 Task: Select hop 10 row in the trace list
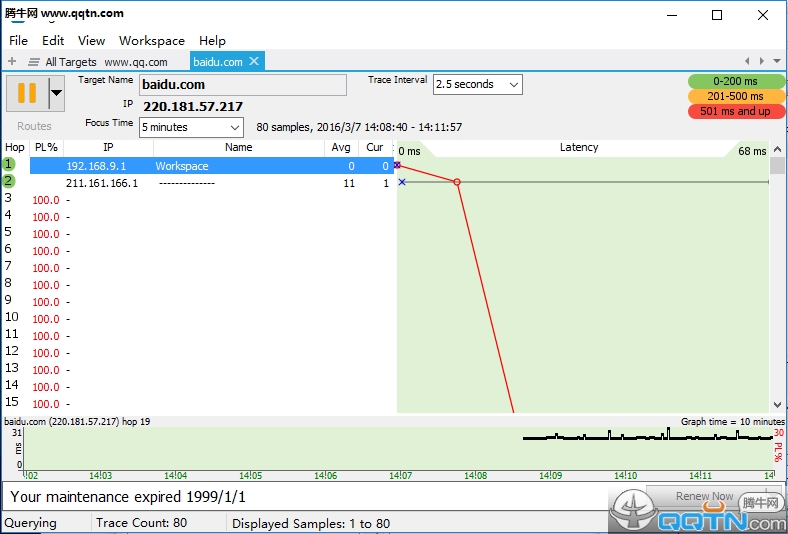pyautogui.click(x=199, y=318)
